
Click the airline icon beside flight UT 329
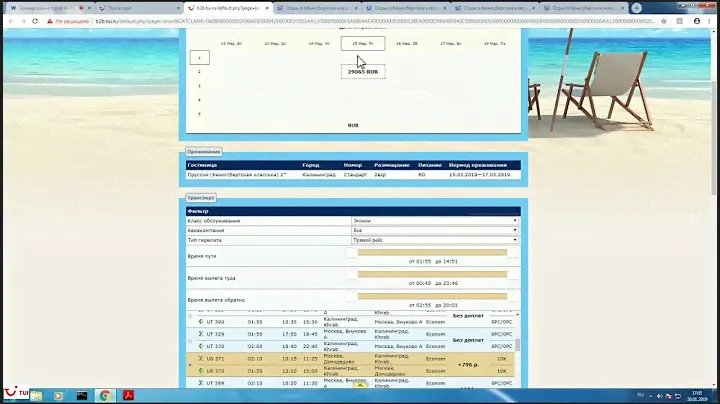[202, 334]
